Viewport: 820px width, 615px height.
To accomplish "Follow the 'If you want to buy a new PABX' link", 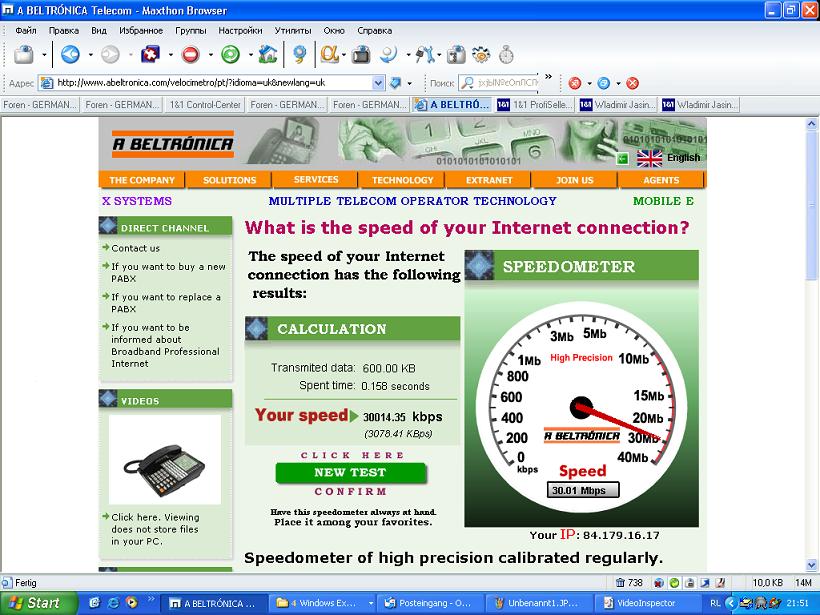I will [x=168, y=272].
